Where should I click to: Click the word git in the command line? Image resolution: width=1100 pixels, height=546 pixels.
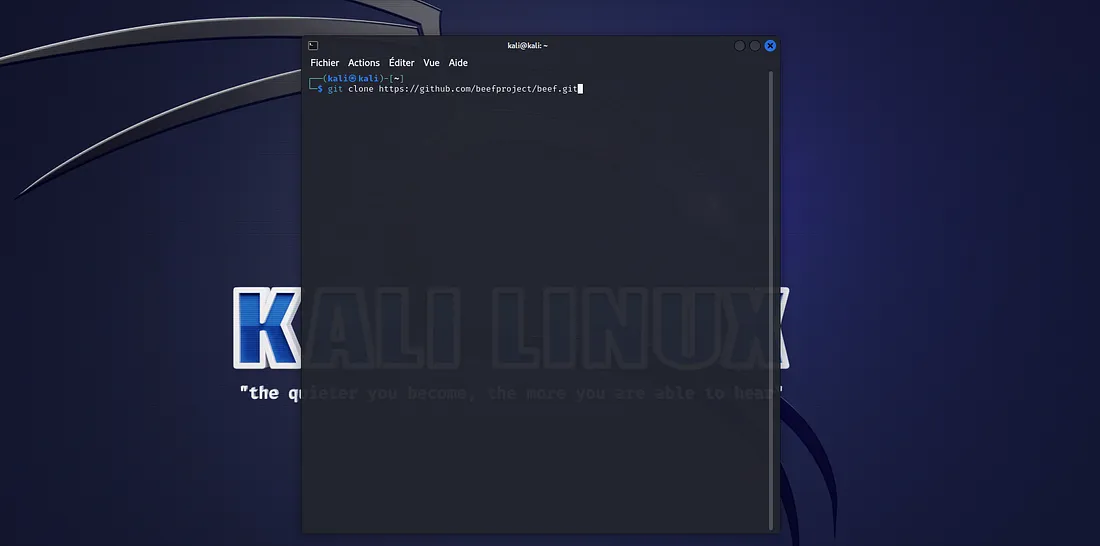tap(335, 89)
